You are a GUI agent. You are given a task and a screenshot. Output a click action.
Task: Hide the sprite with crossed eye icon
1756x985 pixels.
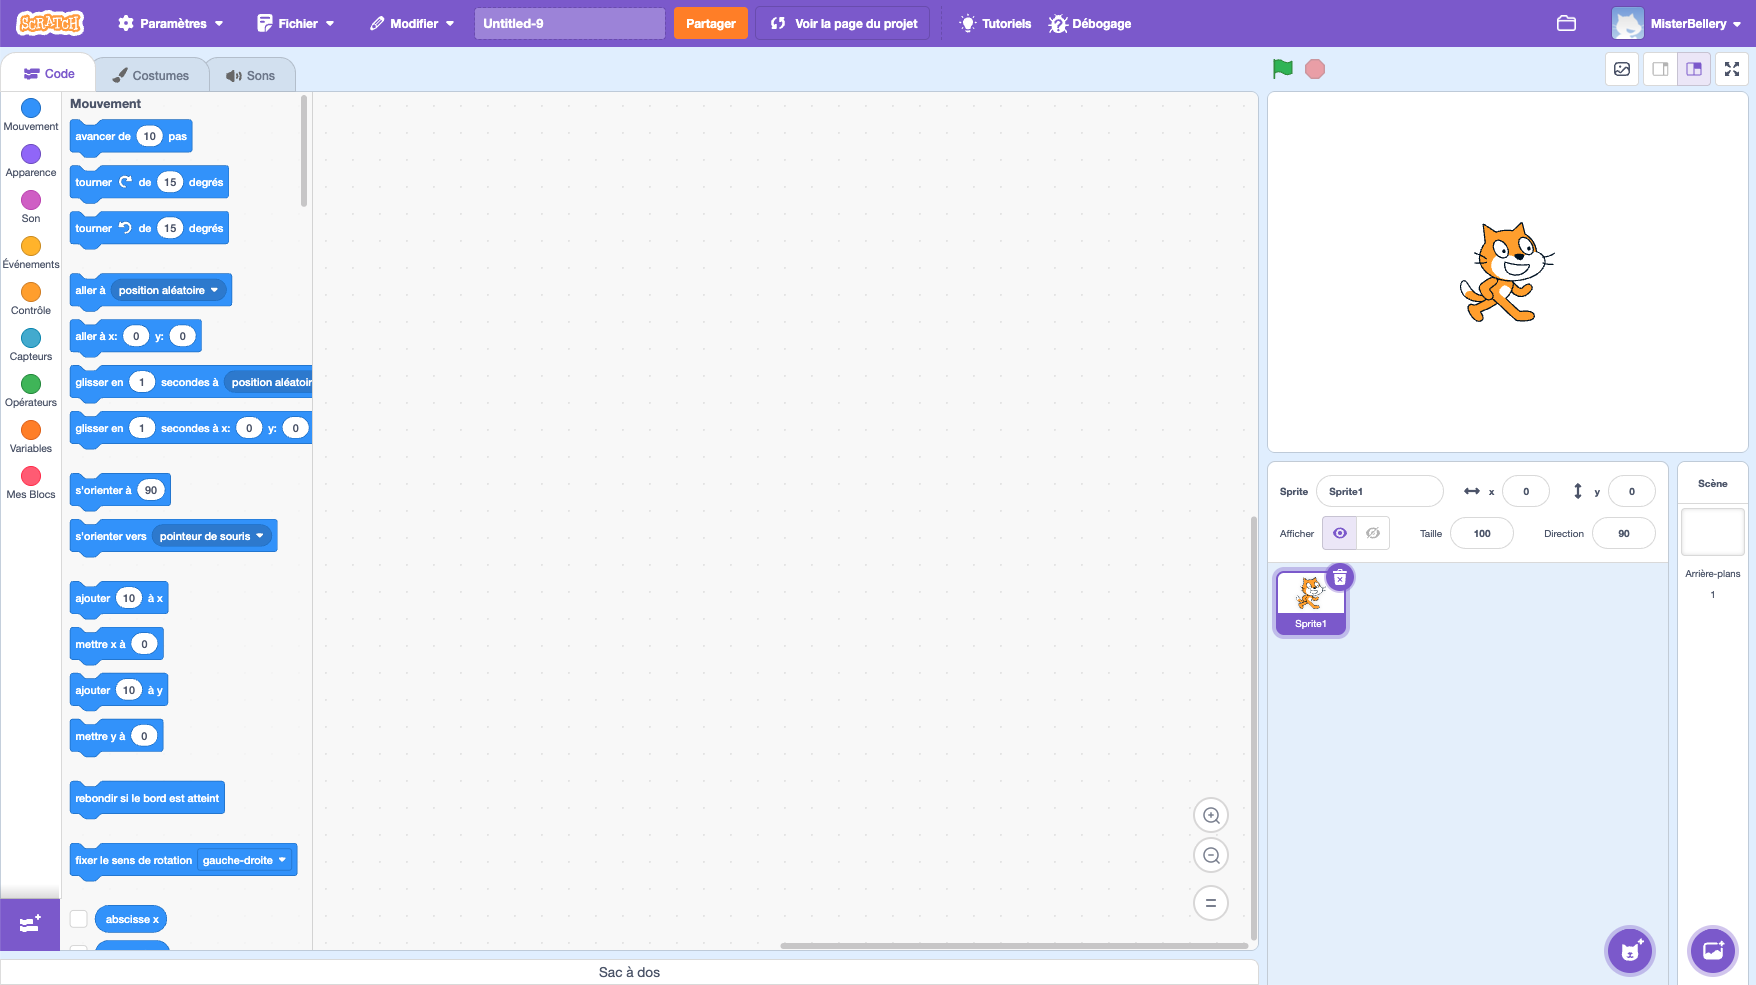click(1373, 533)
